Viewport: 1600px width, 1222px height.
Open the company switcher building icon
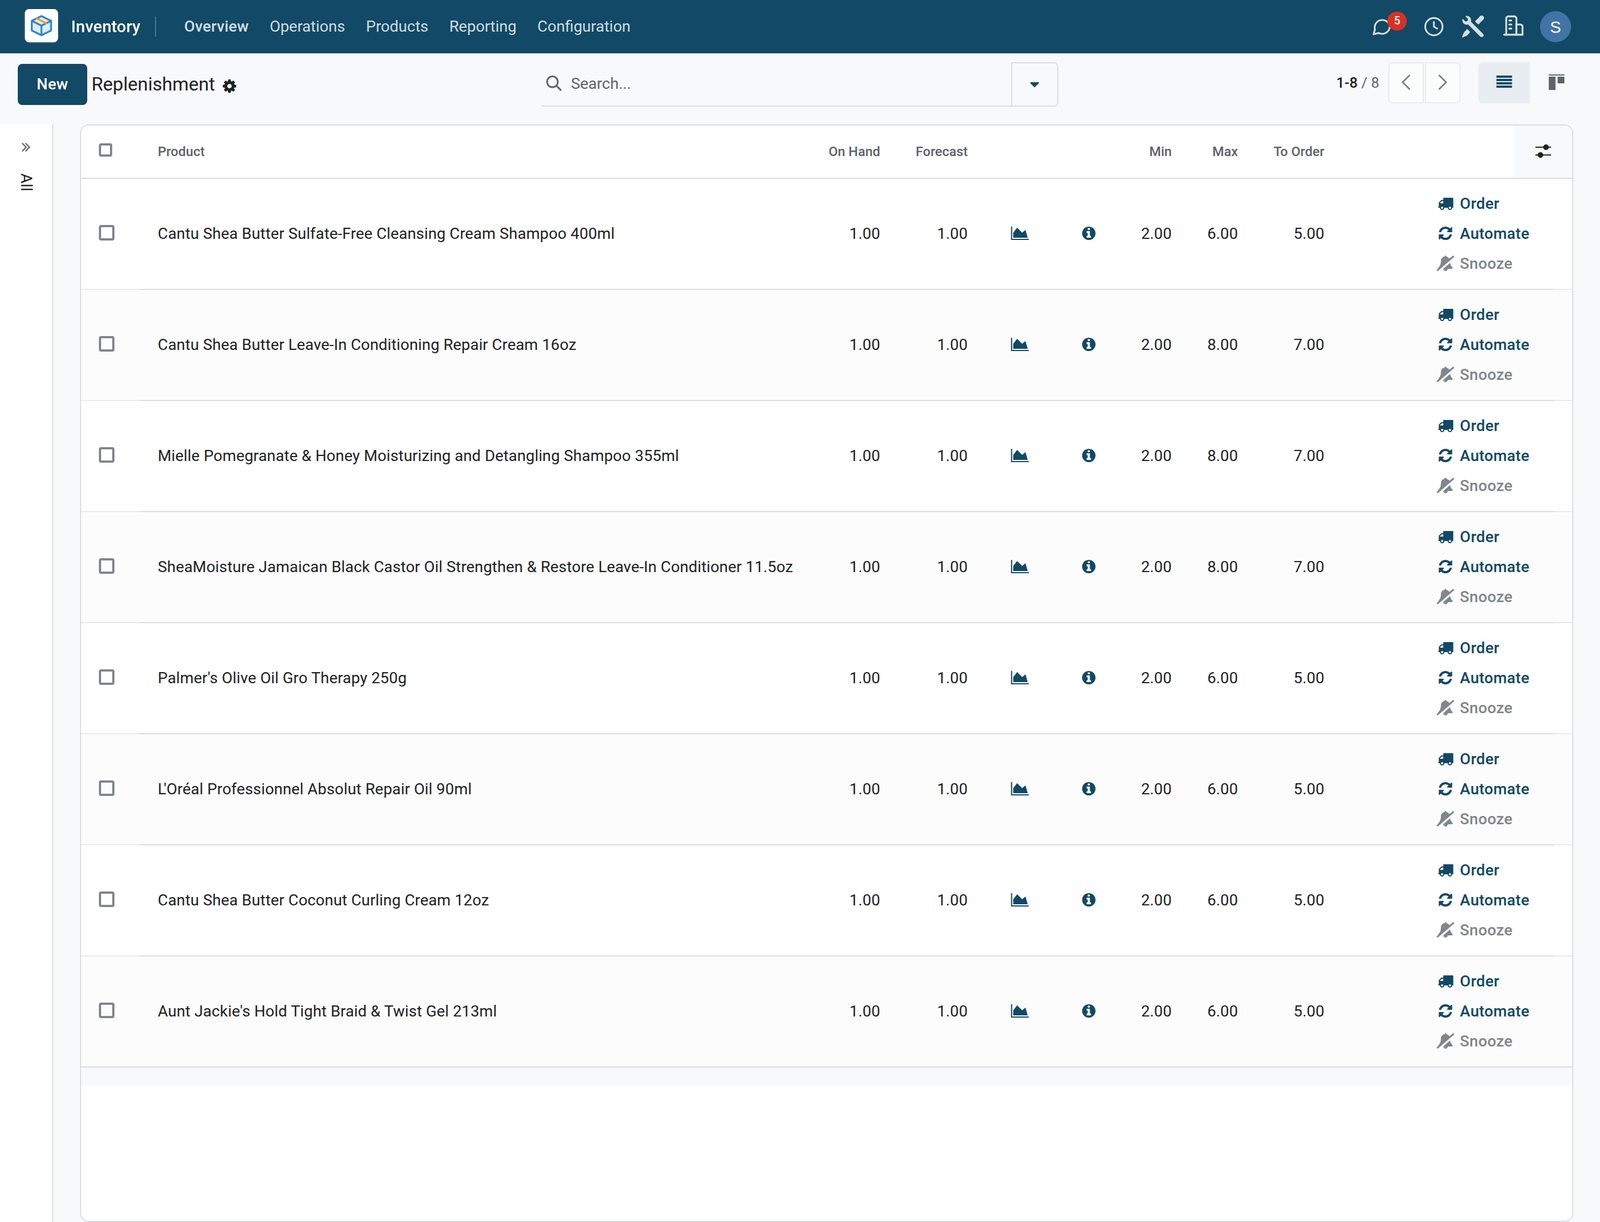tap(1514, 27)
